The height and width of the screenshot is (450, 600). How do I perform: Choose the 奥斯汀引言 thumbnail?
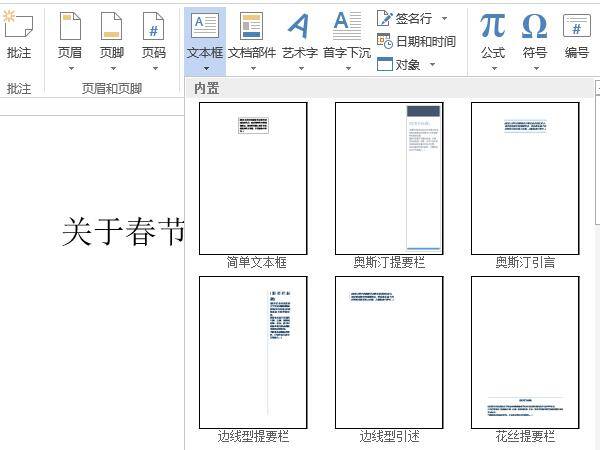[x=525, y=178]
